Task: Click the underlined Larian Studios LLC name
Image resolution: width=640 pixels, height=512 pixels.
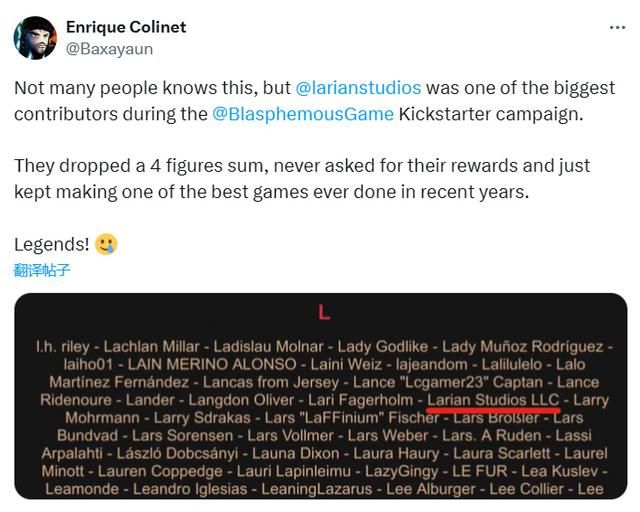Action: [493, 400]
